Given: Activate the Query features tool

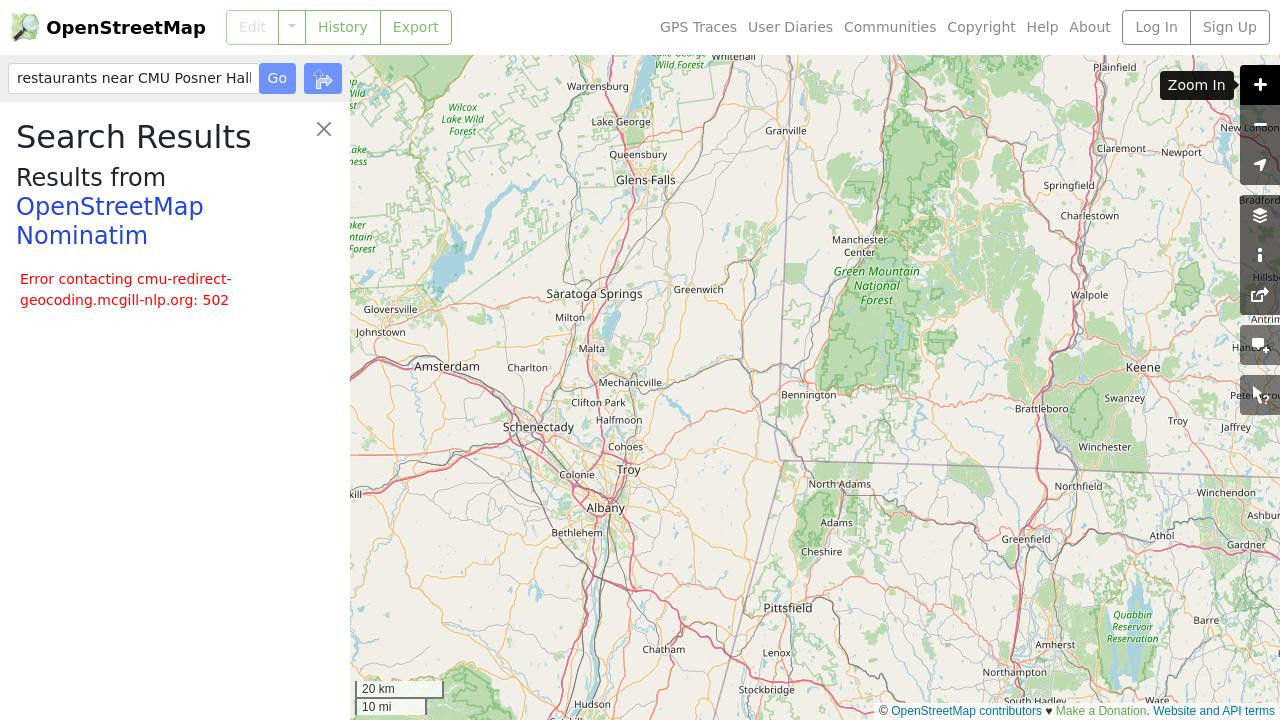Looking at the screenshot, I should coord(1260,396).
